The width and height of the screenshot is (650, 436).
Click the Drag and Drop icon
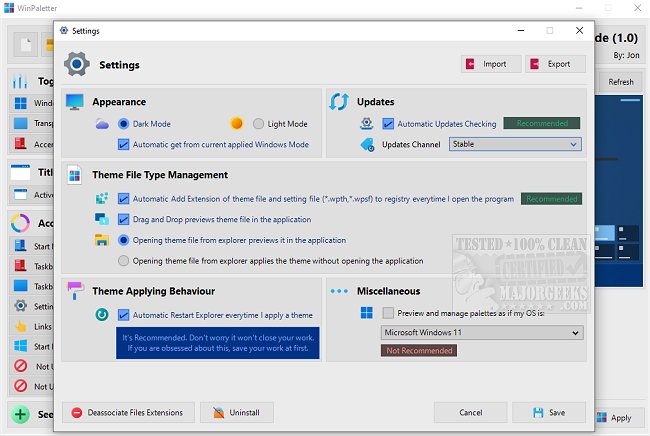pos(102,219)
